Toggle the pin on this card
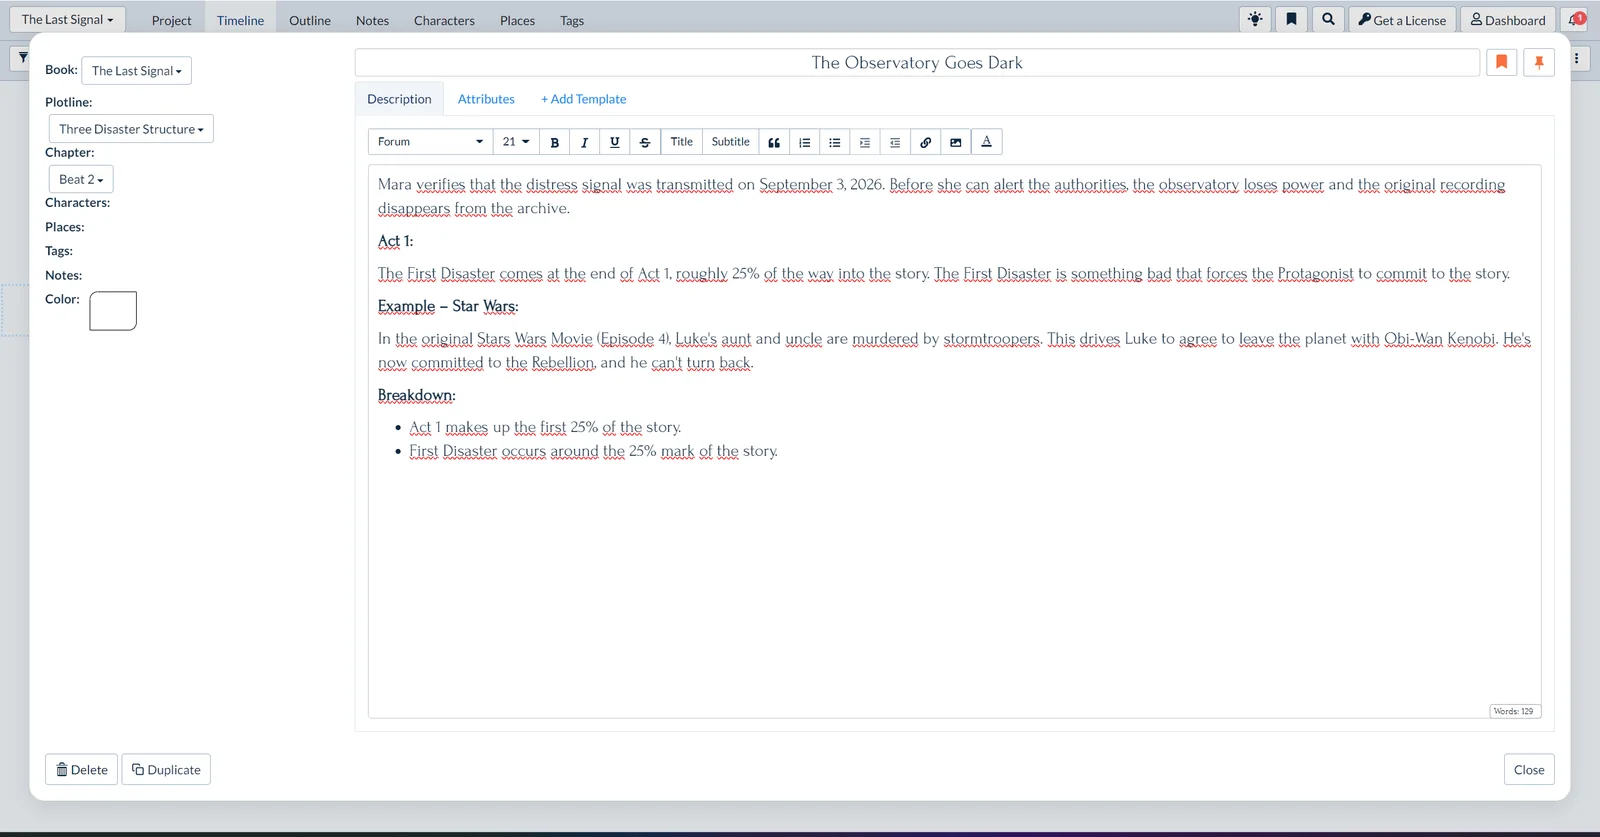 [1539, 62]
